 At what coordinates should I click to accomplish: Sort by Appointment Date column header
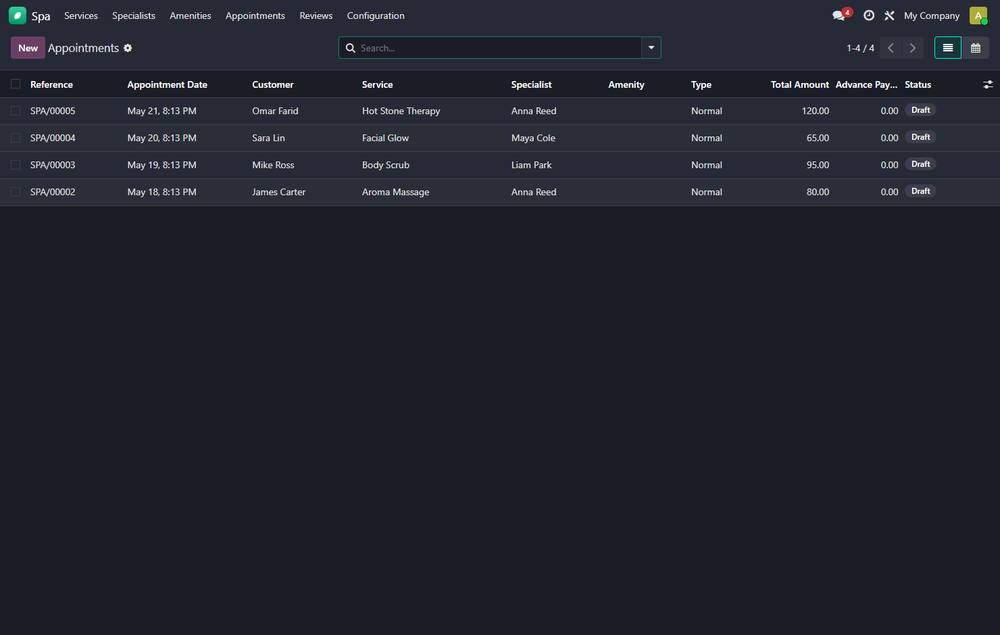167,84
